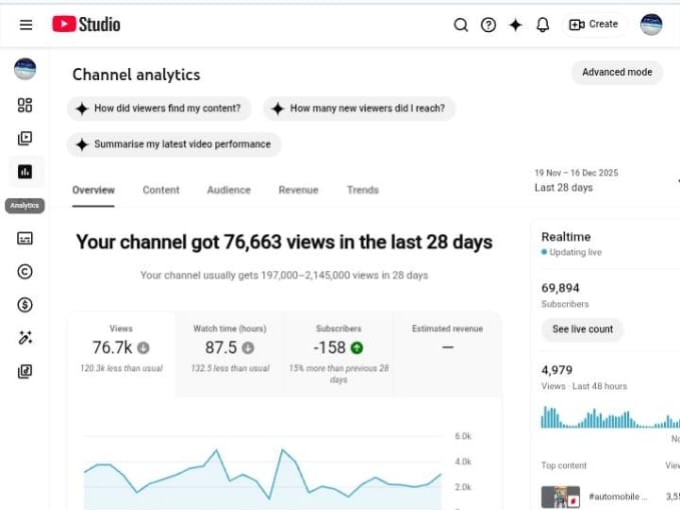Open the Earn dollar sidebar icon

coord(25,304)
